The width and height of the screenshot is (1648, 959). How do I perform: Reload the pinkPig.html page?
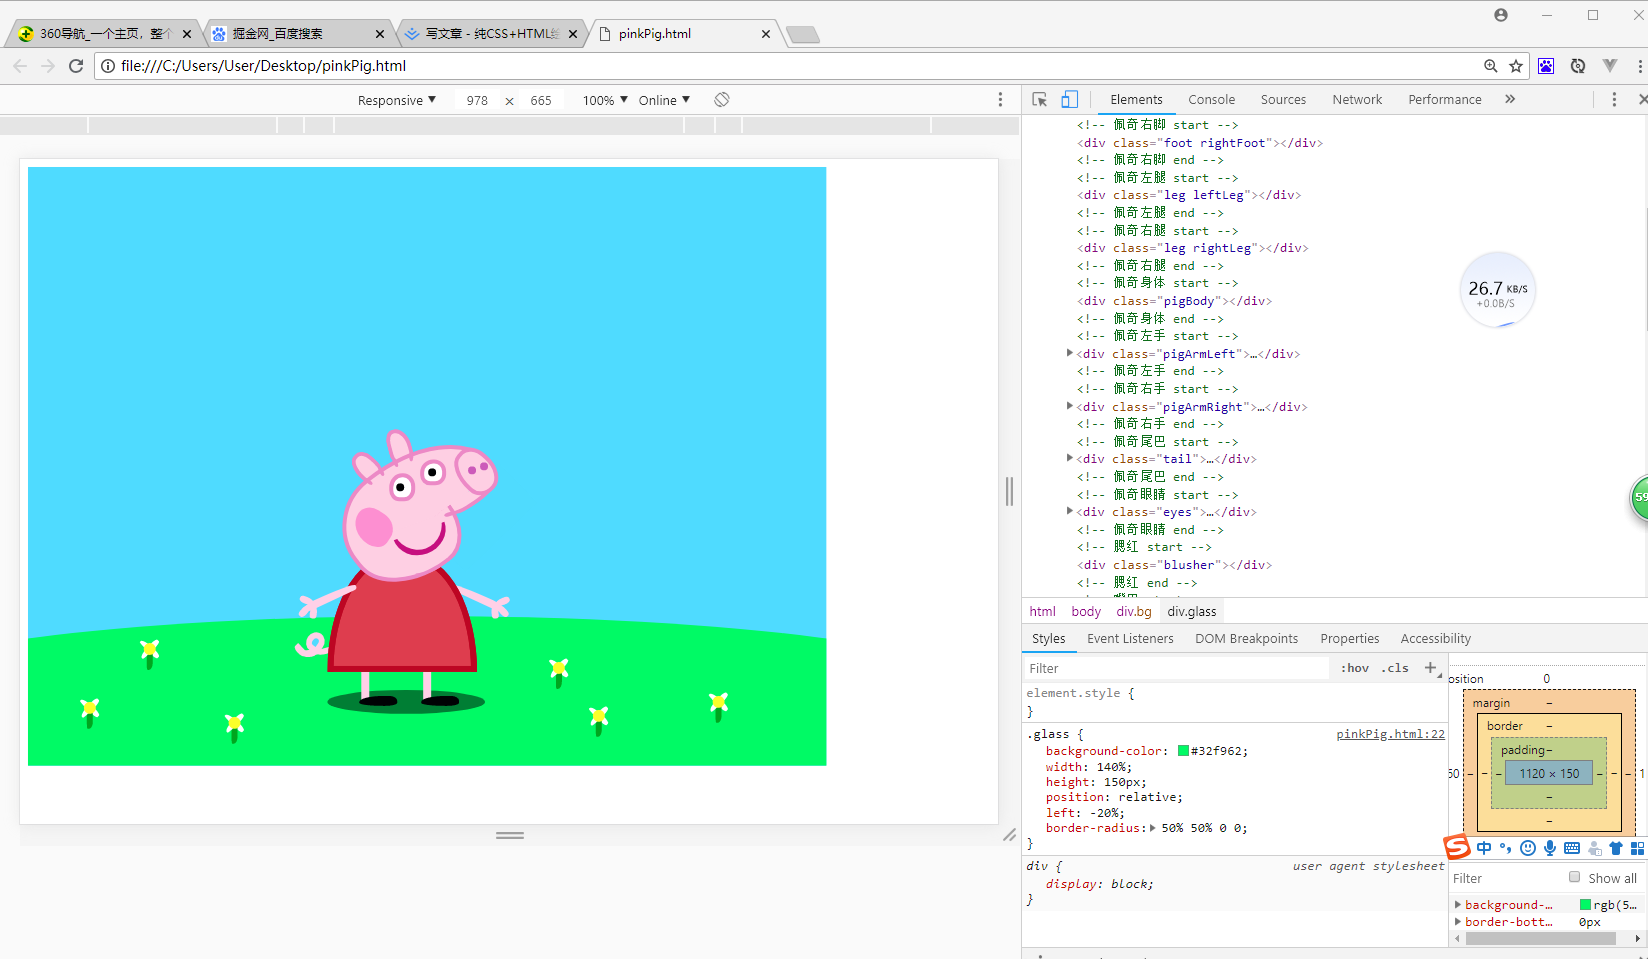click(76, 66)
